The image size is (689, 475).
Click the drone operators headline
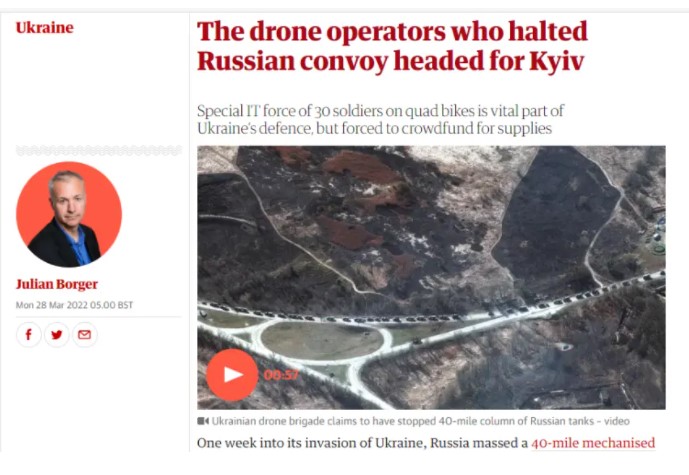point(392,46)
